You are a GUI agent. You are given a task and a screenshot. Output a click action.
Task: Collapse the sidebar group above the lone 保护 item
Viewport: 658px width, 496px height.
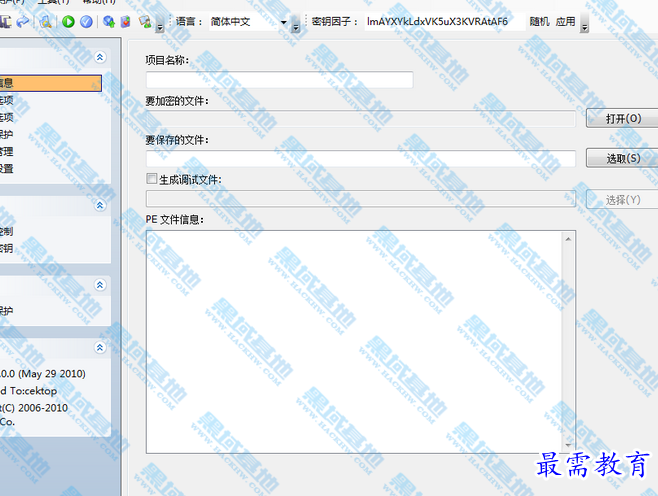(100, 285)
